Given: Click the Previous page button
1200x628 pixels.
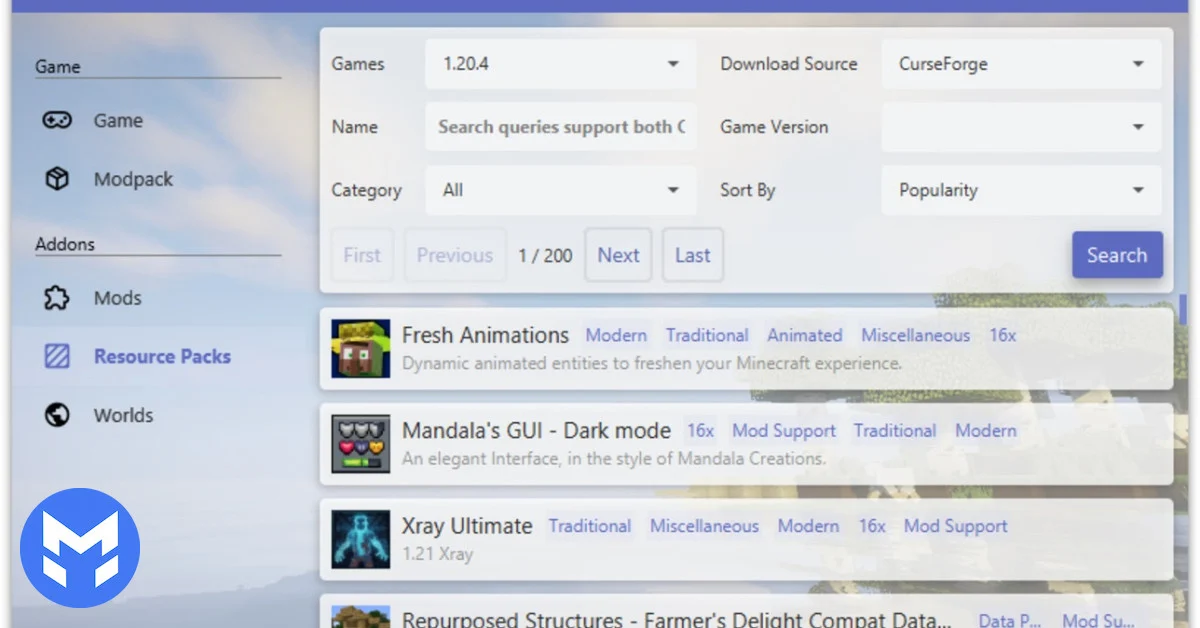Looking at the screenshot, I should click(x=455, y=255).
